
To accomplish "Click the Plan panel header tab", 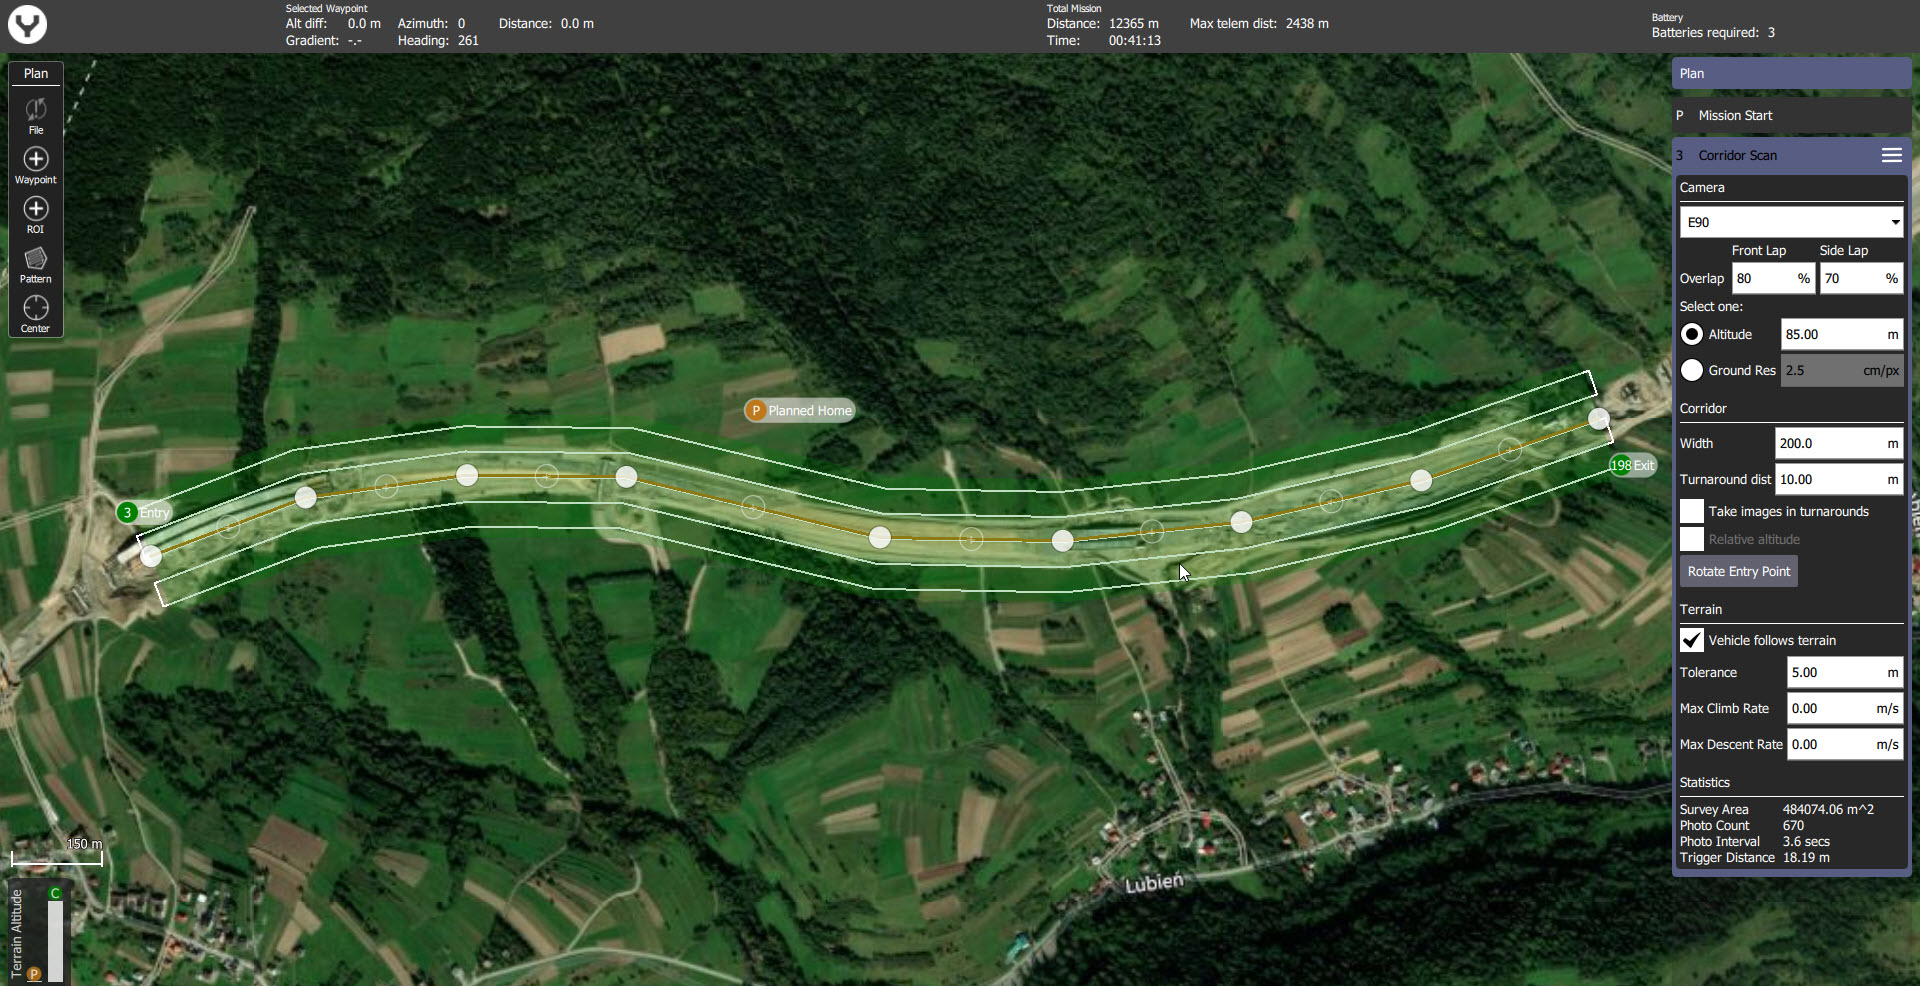I will pos(1790,74).
